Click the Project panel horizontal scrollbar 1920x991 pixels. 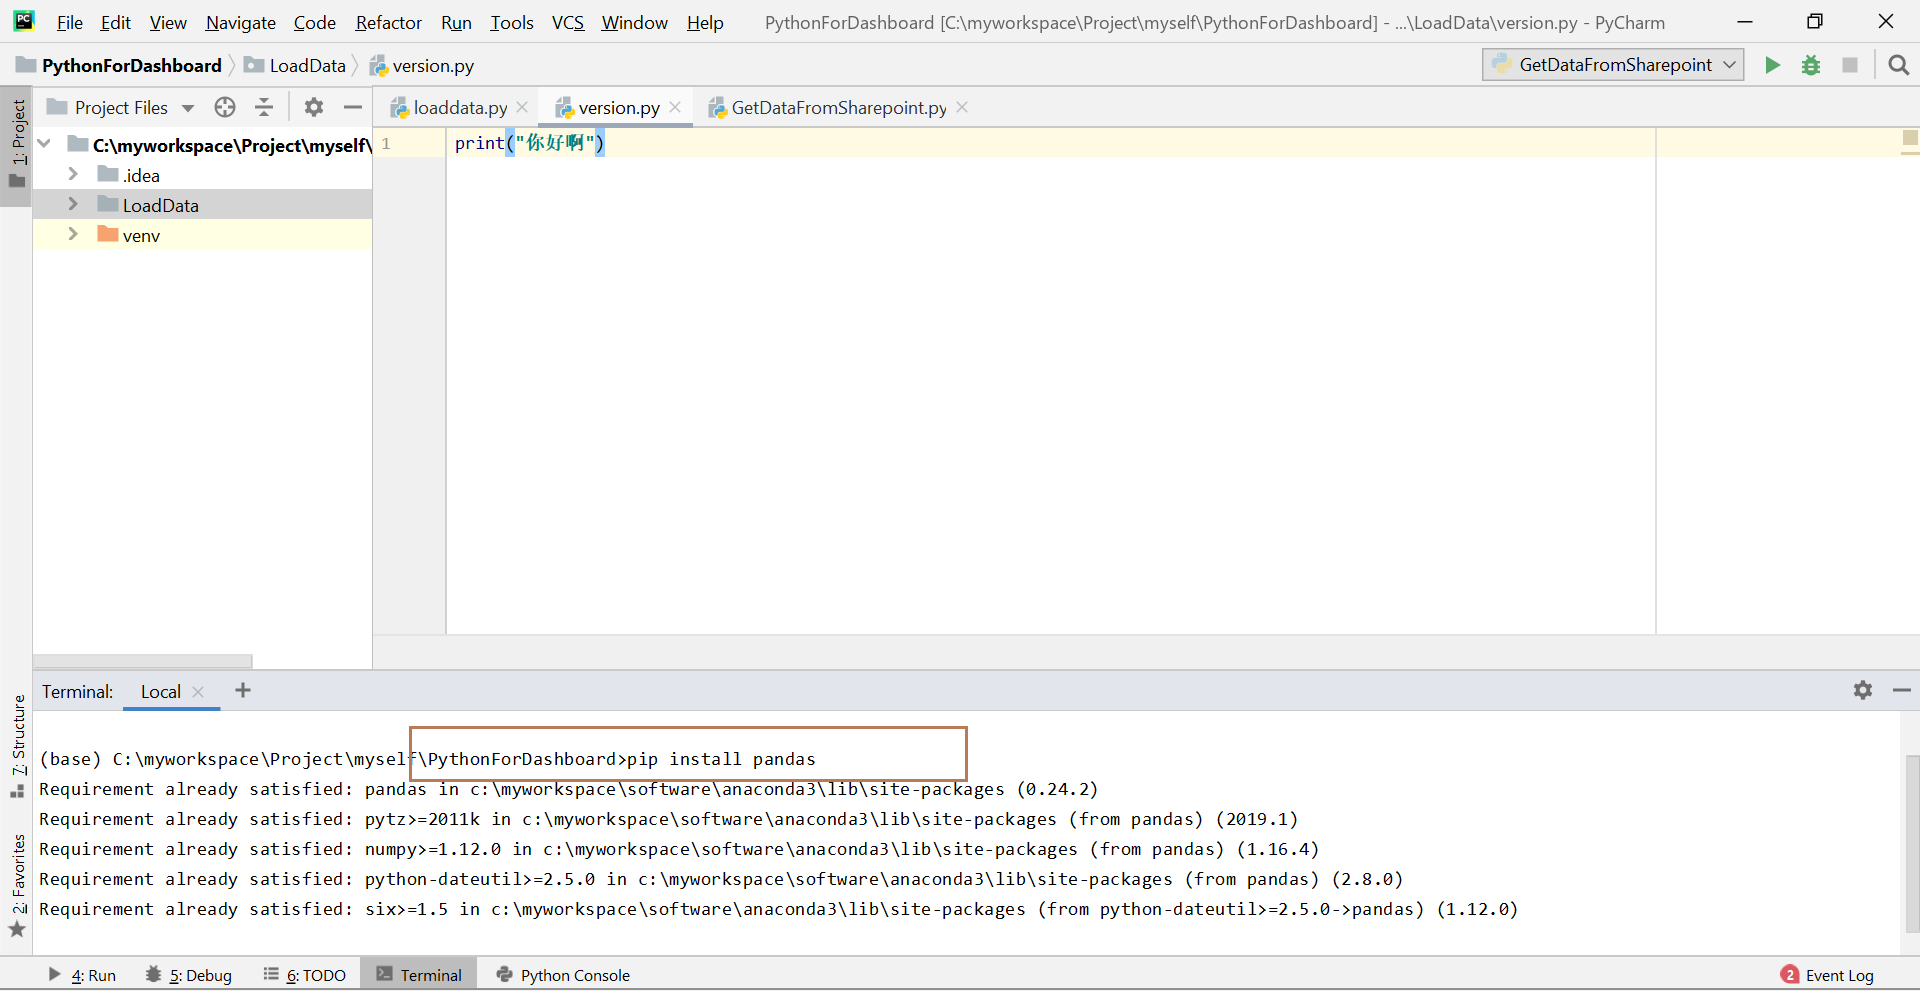143,661
